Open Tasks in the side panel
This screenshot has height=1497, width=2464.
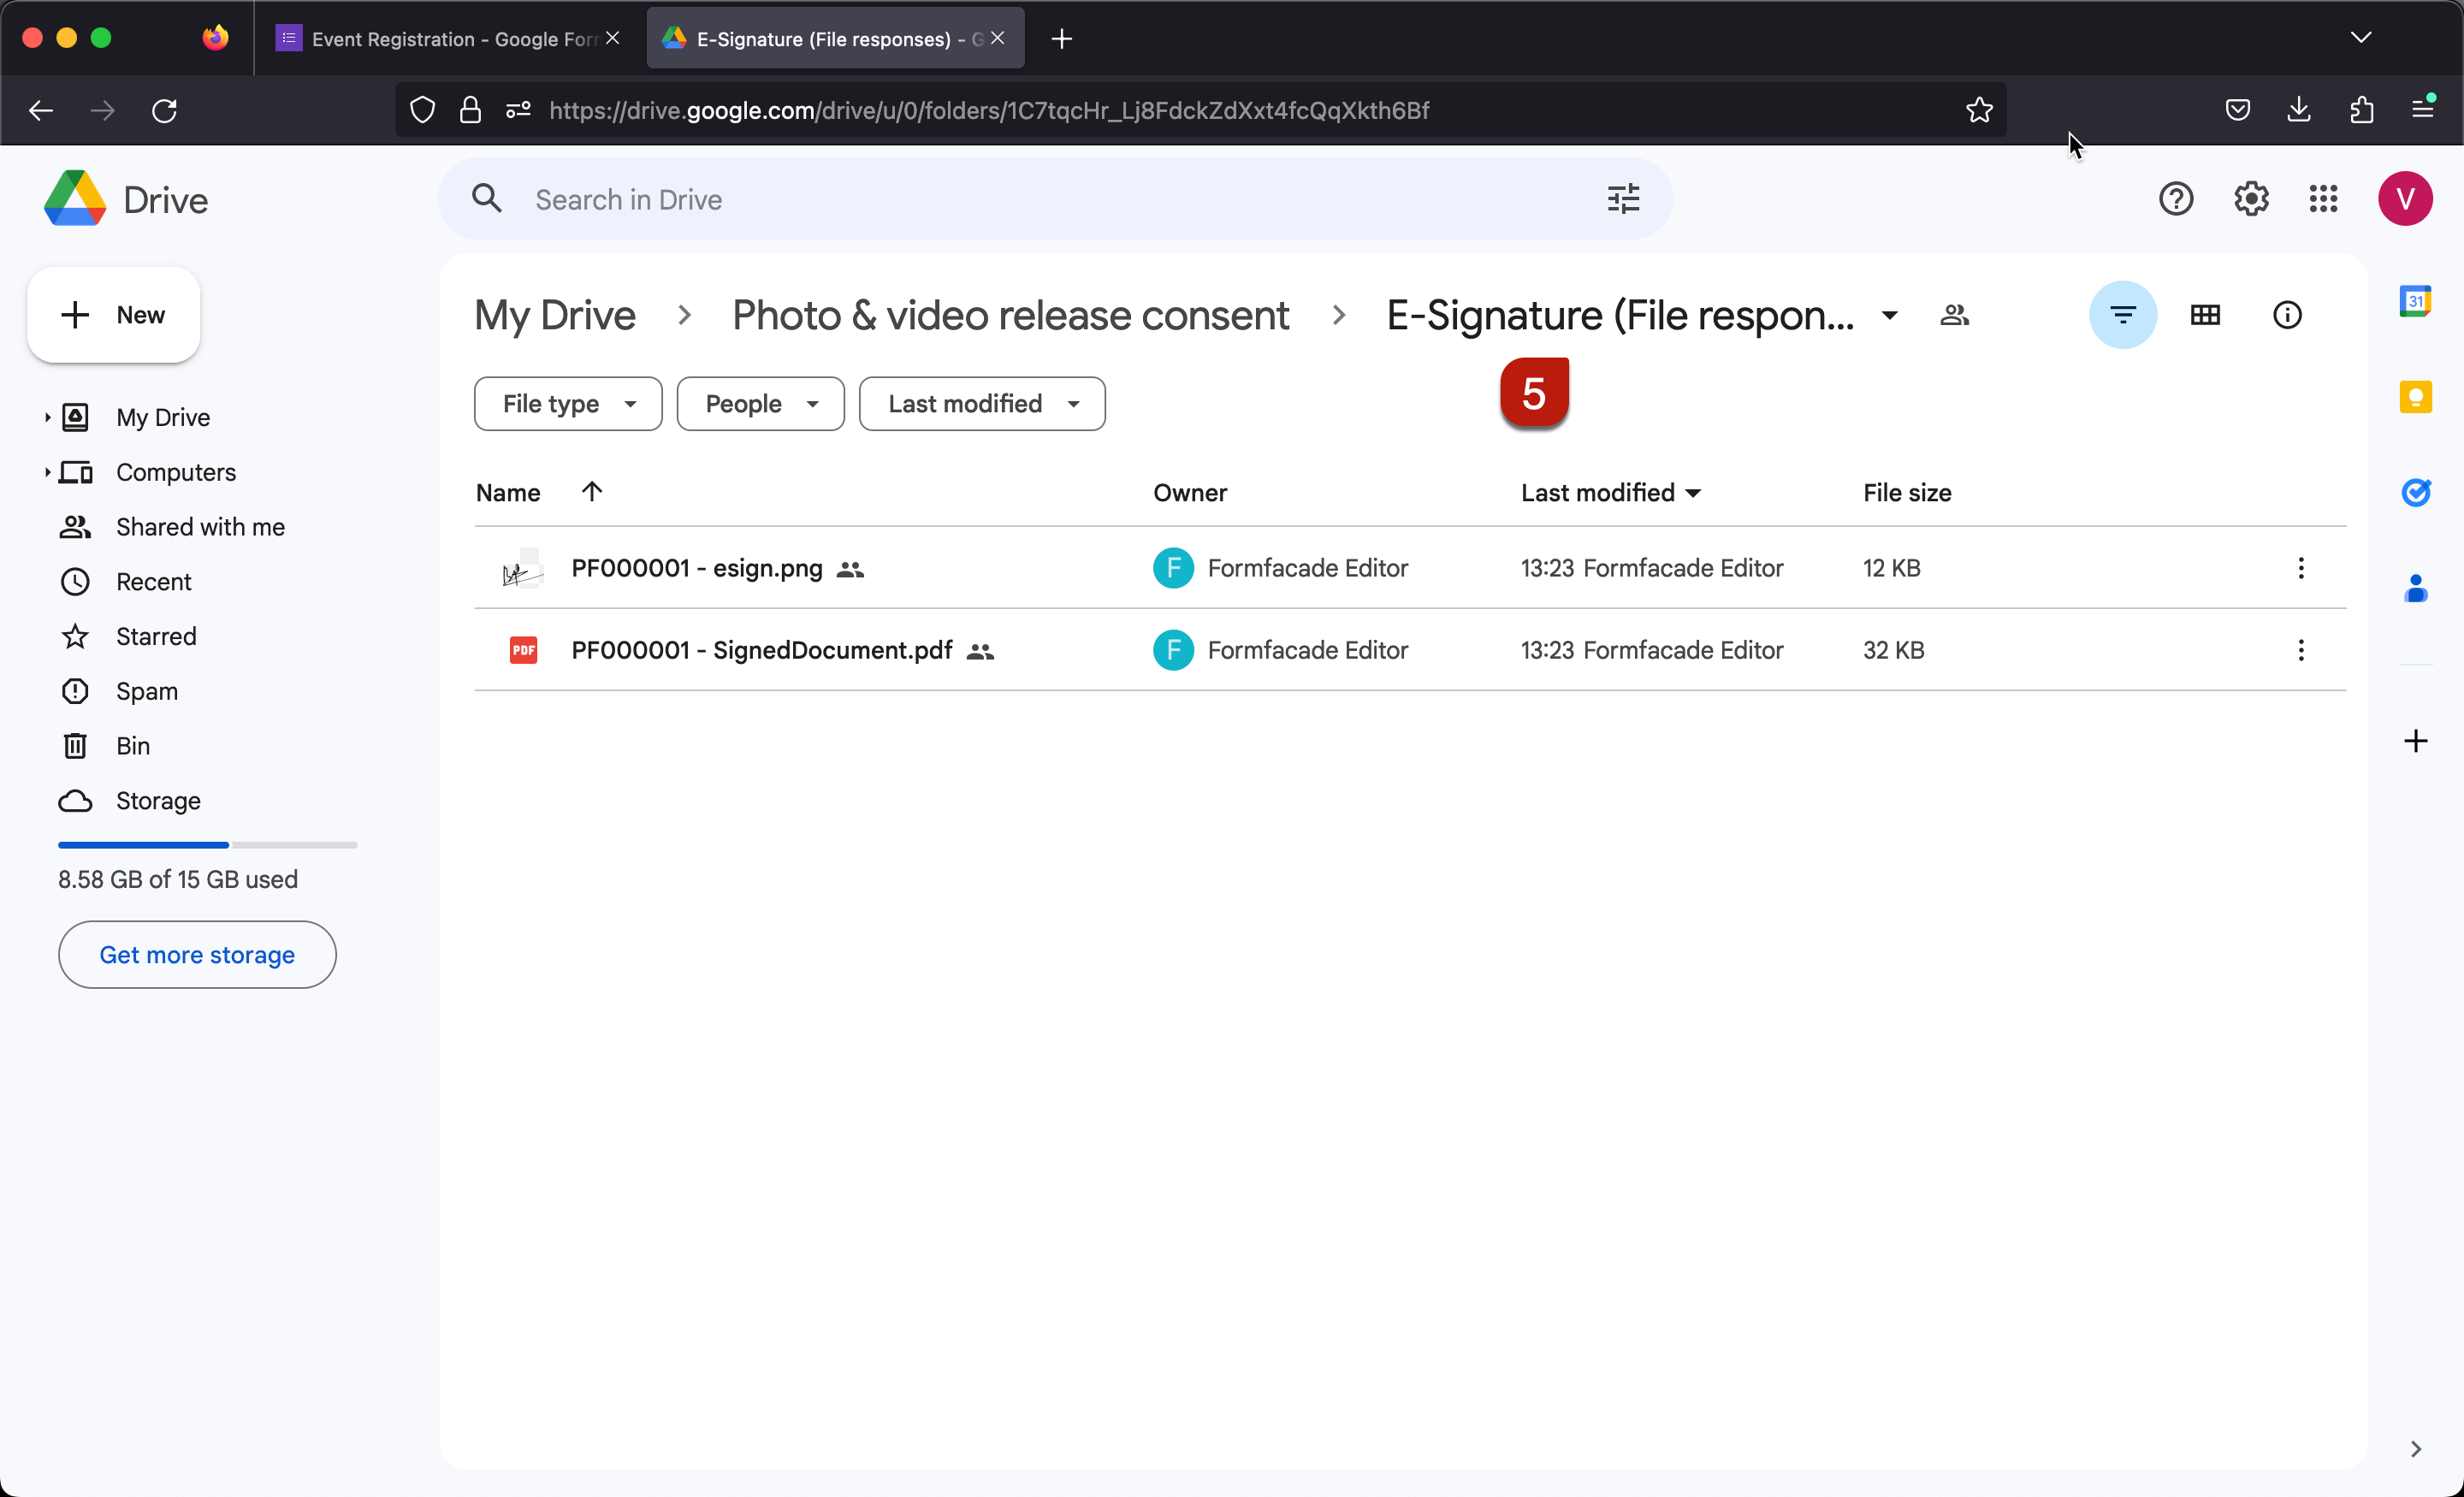(x=2417, y=492)
